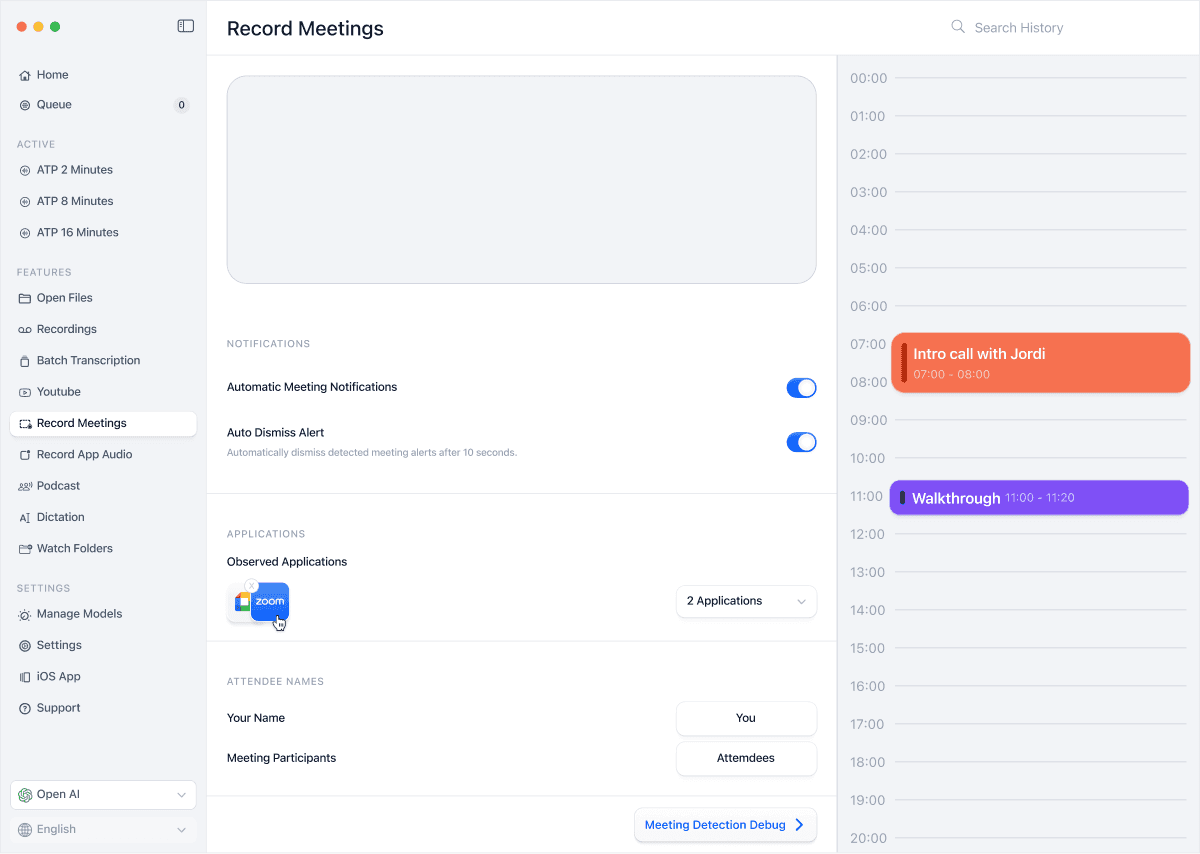
Task: Click the Queue icon in sidebar
Action: [25, 105]
